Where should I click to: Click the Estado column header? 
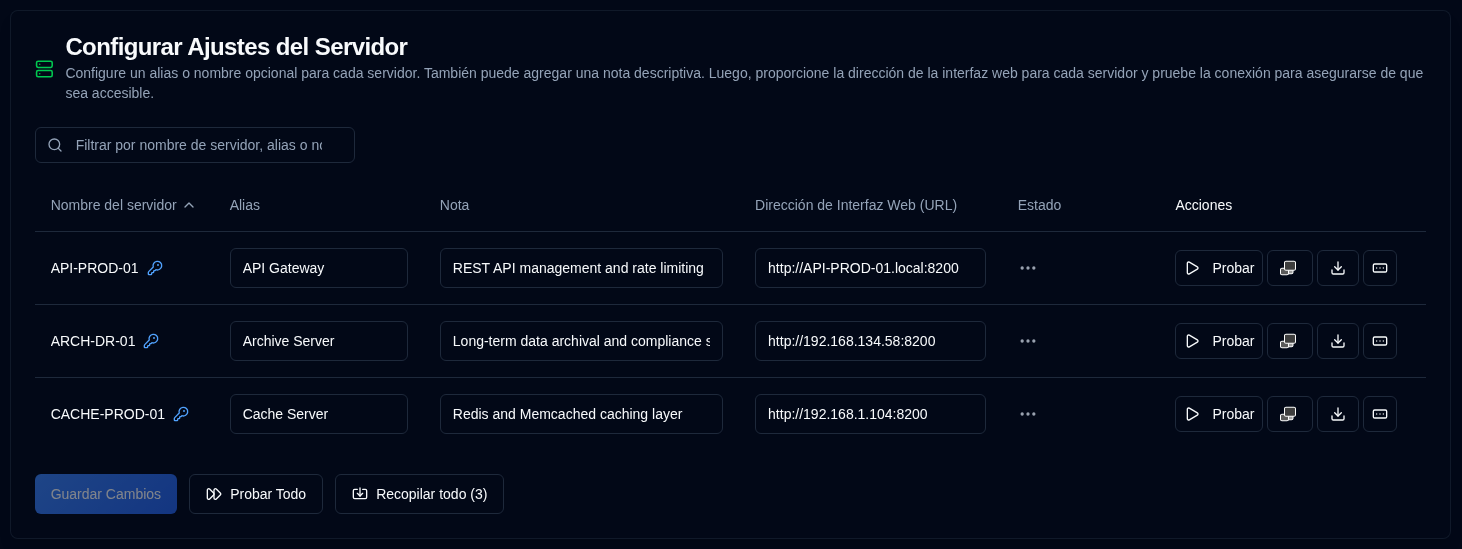(x=1039, y=205)
